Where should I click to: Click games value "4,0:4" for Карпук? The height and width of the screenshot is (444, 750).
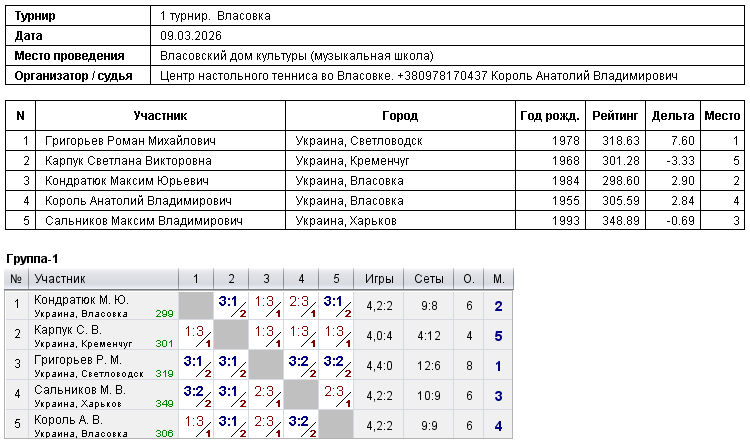[379, 336]
